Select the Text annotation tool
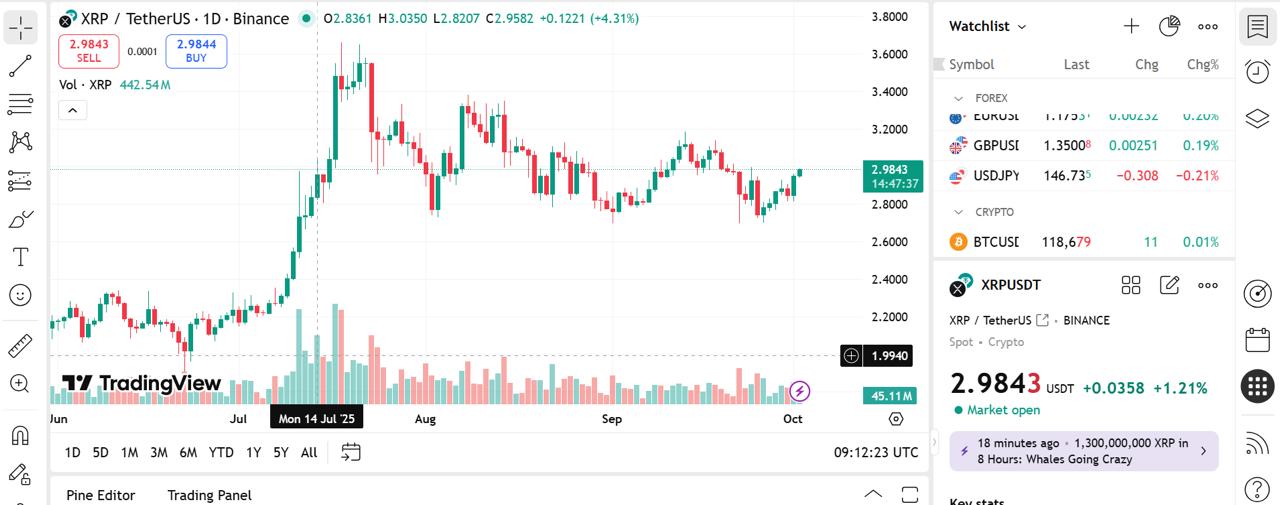 20,257
